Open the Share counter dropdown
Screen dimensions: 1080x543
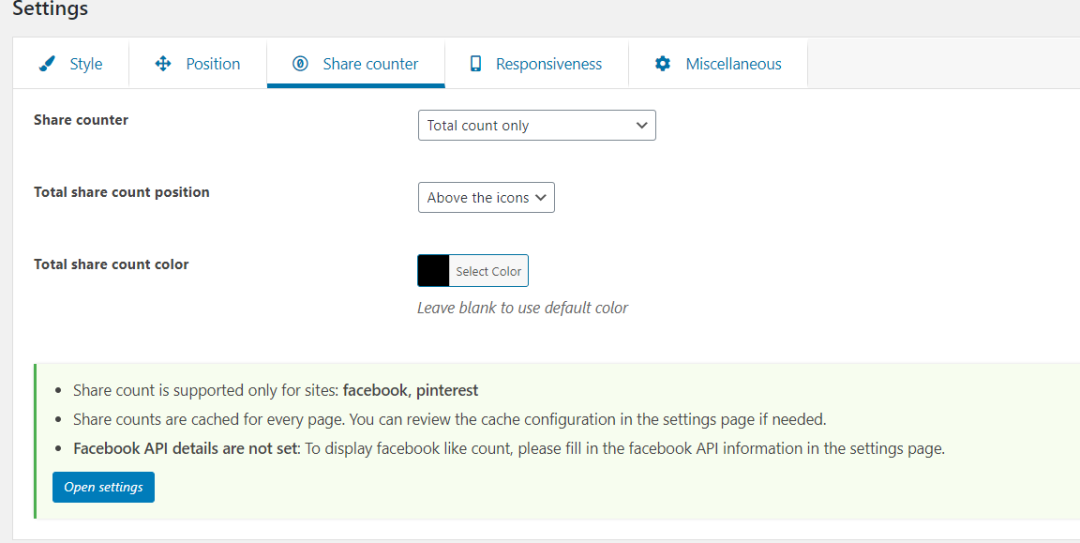pos(537,125)
